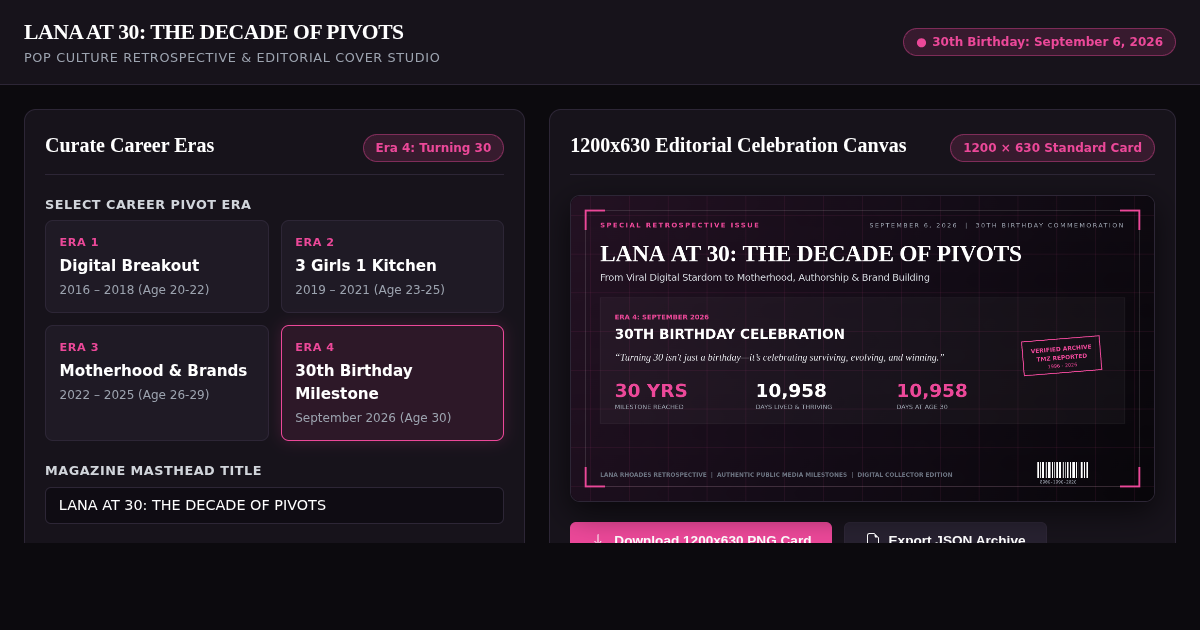Click the Verified Archive TMZ Reported stamp

pyautogui.click(x=1061, y=356)
